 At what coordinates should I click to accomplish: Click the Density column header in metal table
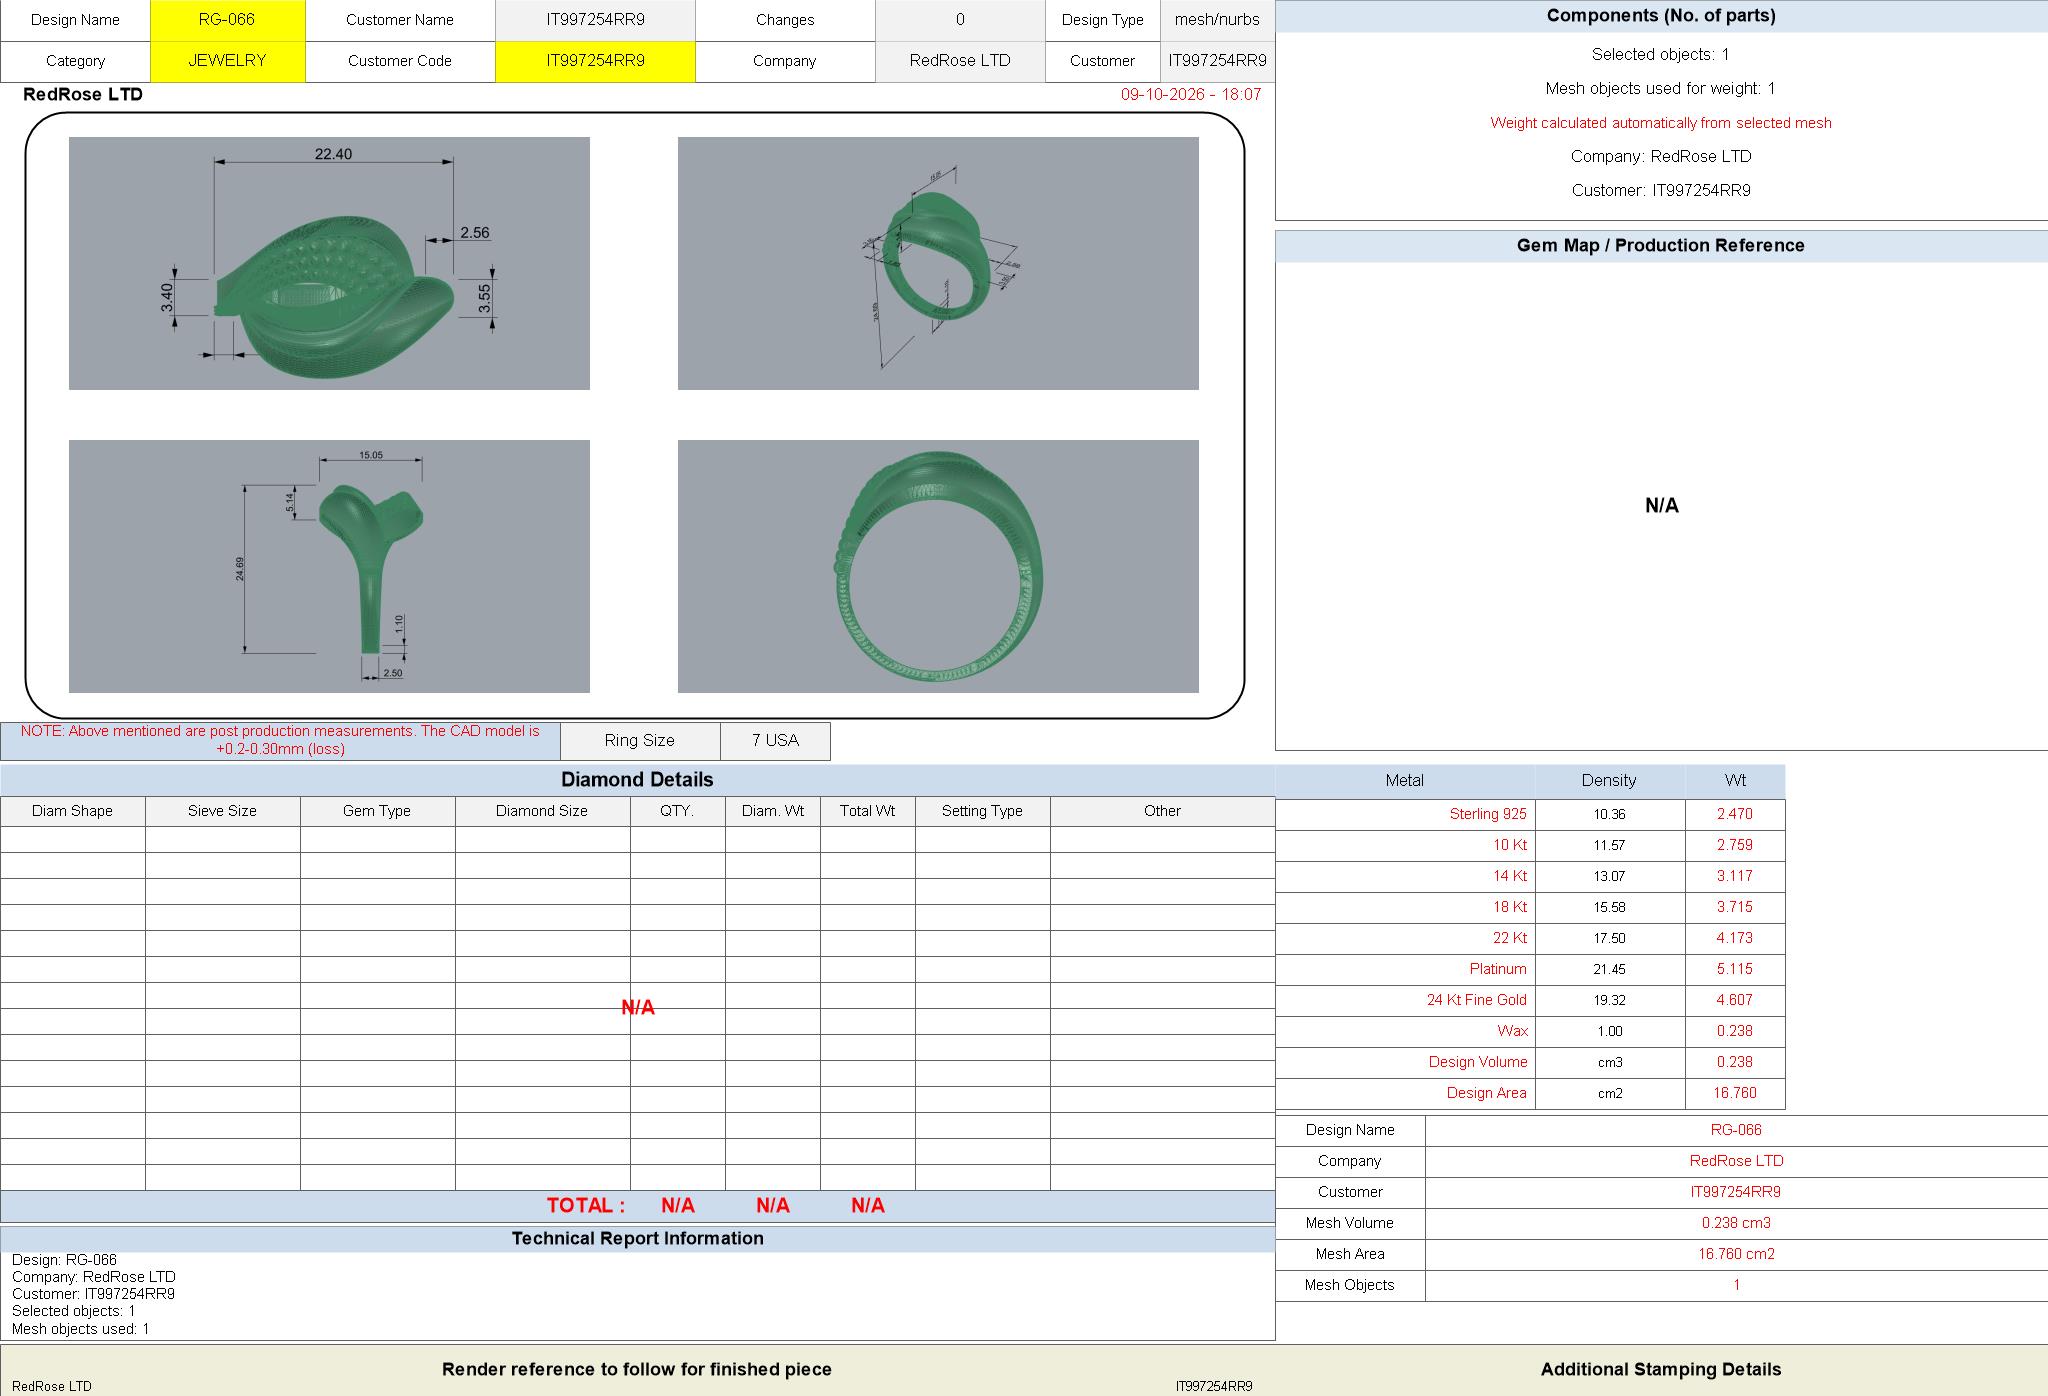[1610, 780]
